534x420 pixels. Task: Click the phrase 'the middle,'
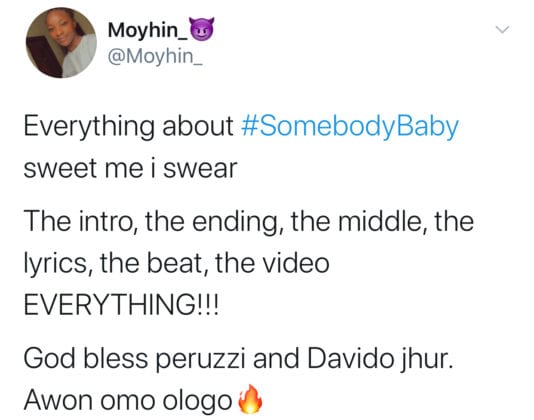pyautogui.click(x=359, y=222)
